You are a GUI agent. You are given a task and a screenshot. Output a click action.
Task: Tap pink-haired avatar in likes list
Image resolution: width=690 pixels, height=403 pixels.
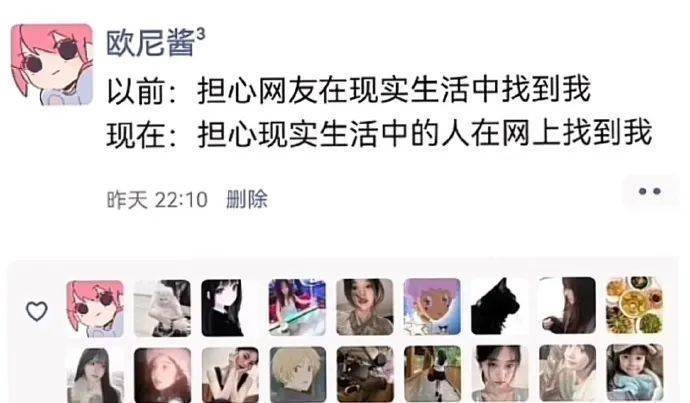[x=95, y=309]
